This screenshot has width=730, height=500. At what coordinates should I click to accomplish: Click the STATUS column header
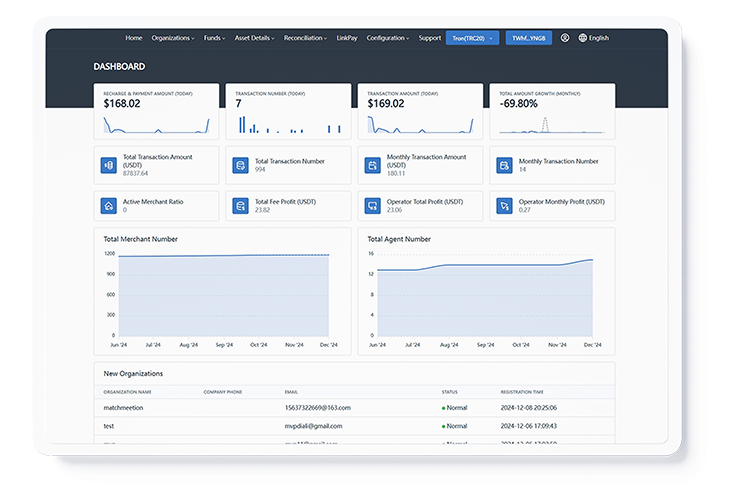coord(449,392)
